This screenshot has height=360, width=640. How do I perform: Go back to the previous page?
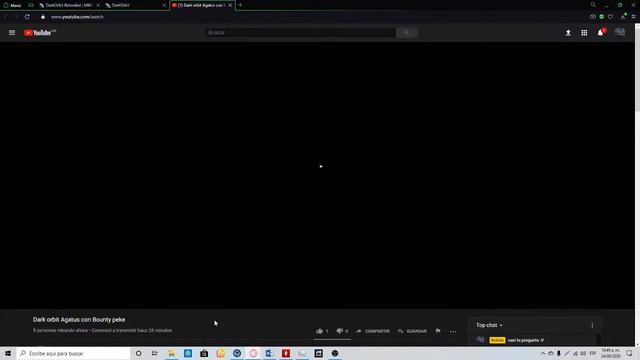(x=6, y=17)
